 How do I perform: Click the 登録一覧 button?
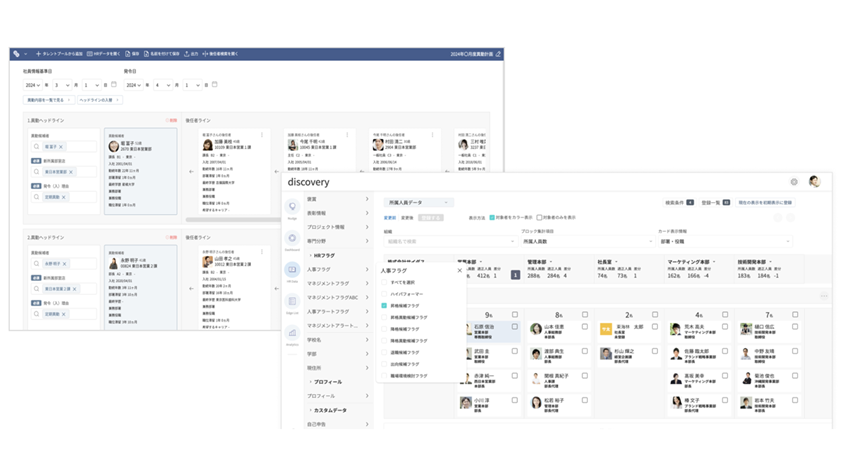[x=715, y=202]
